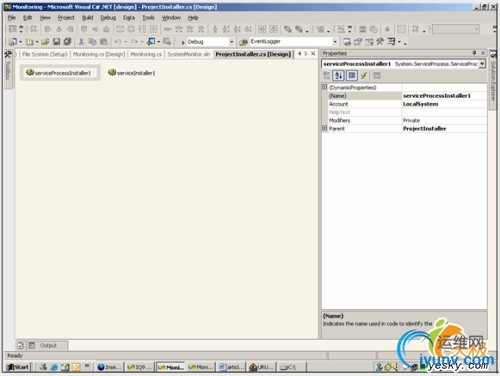Select ProjectInstaller.cs [Design] tab
This screenshot has width=500, height=376.
click(253, 54)
